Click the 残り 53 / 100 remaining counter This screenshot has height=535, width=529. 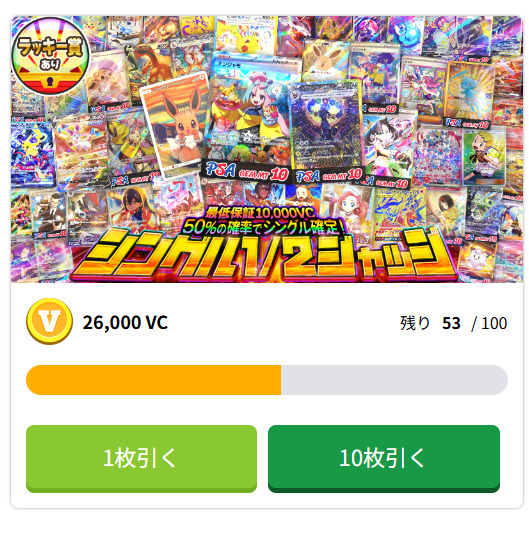(x=454, y=323)
